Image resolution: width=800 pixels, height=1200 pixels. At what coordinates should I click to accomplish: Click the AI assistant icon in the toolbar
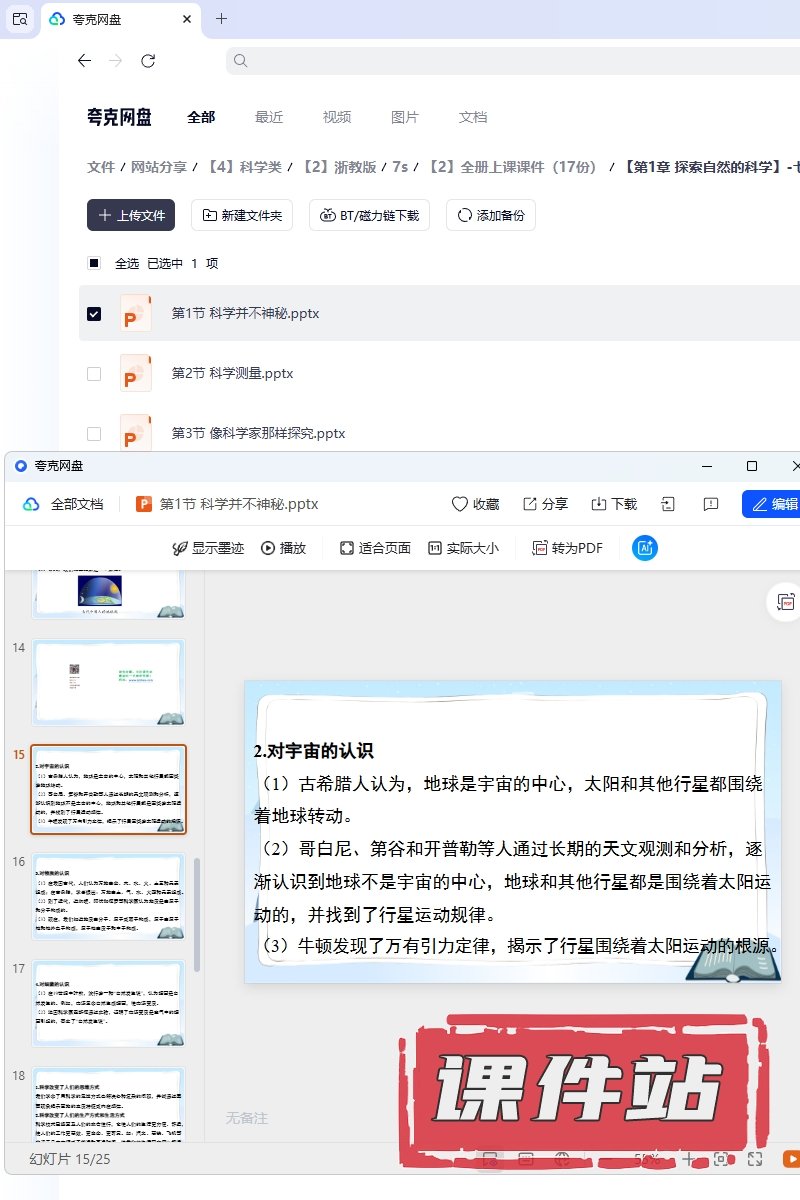coord(645,548)
